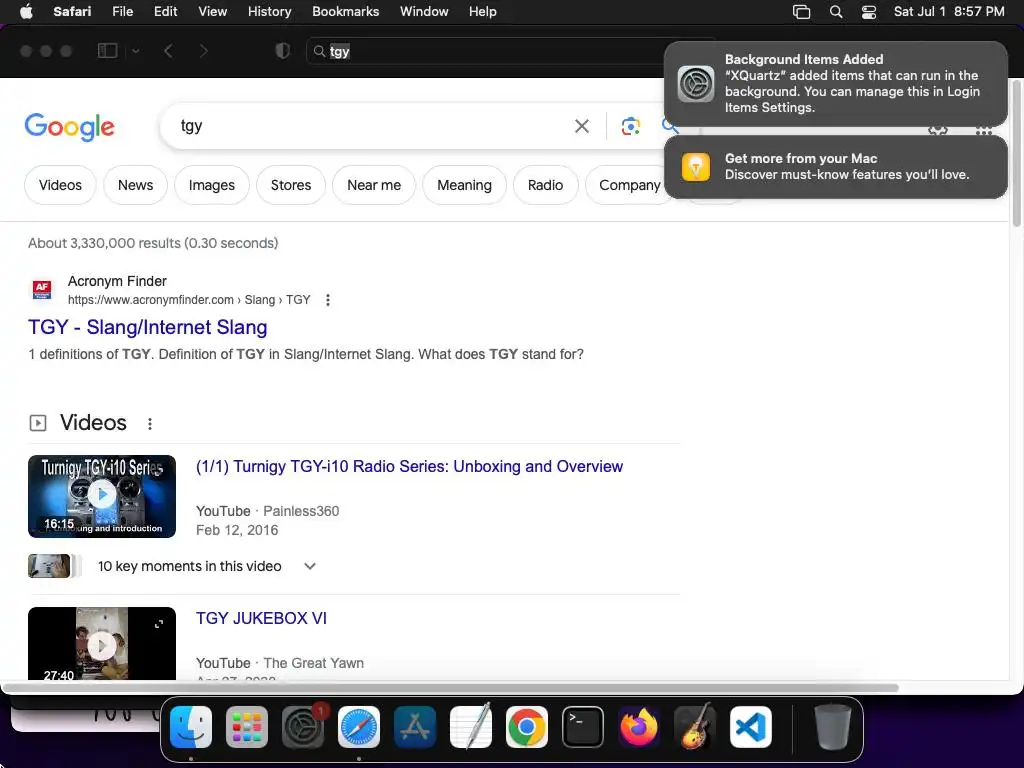Open TGY JUKEBOX VI link
Screen dimensions: 1024x768
tap(261, 618)
